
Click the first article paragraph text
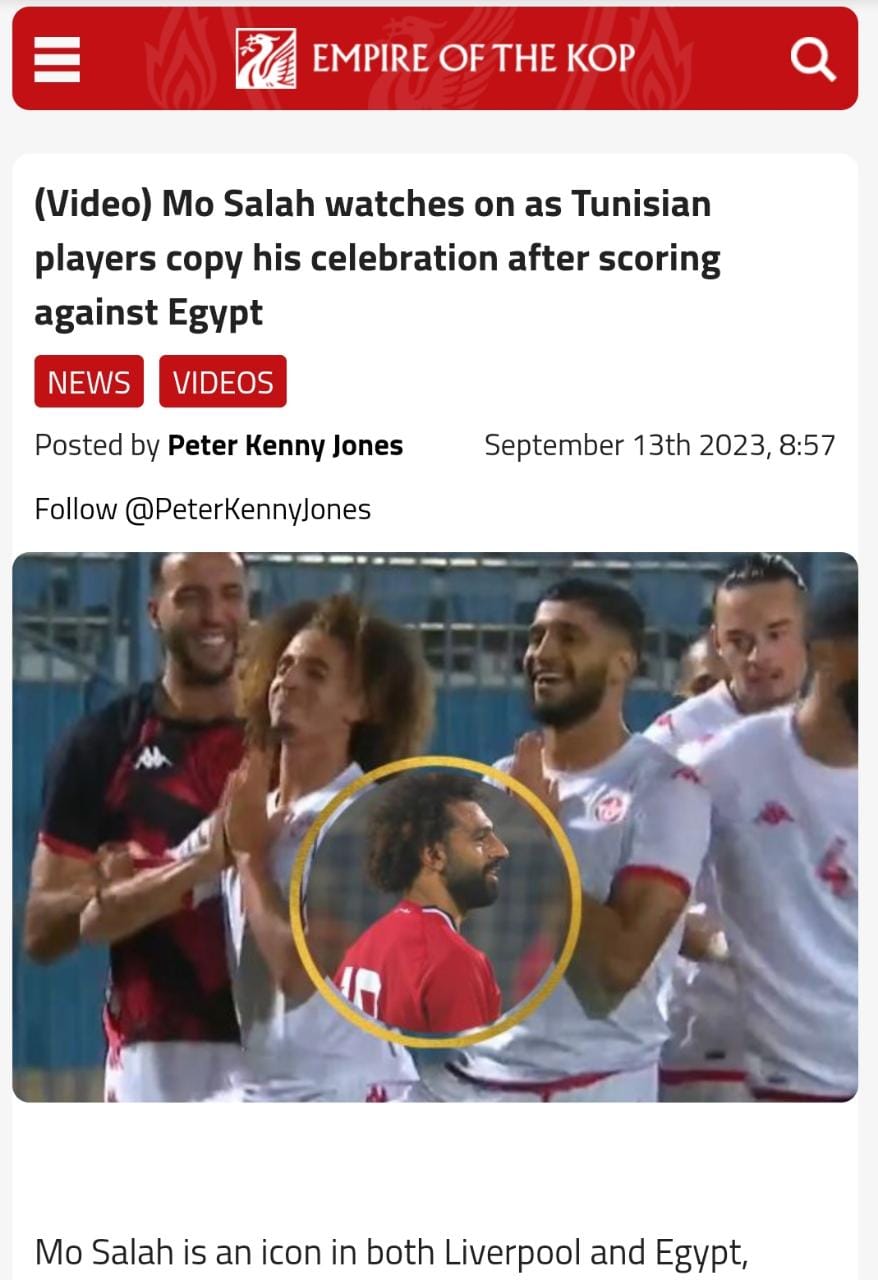391,1252
